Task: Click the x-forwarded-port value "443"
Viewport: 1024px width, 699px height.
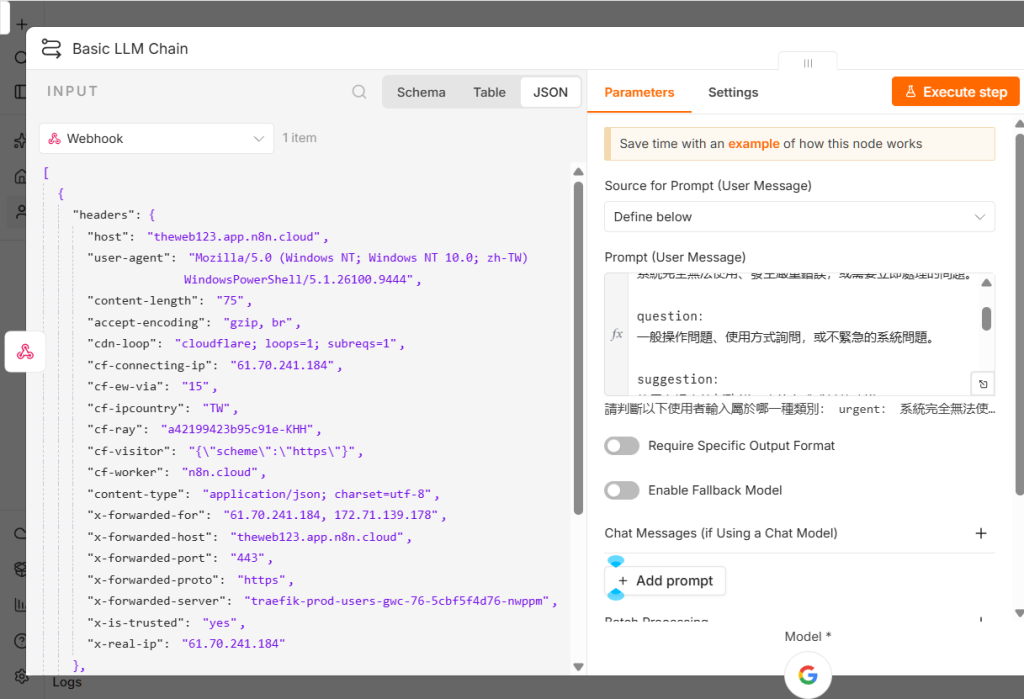Action: coord(248,558)
